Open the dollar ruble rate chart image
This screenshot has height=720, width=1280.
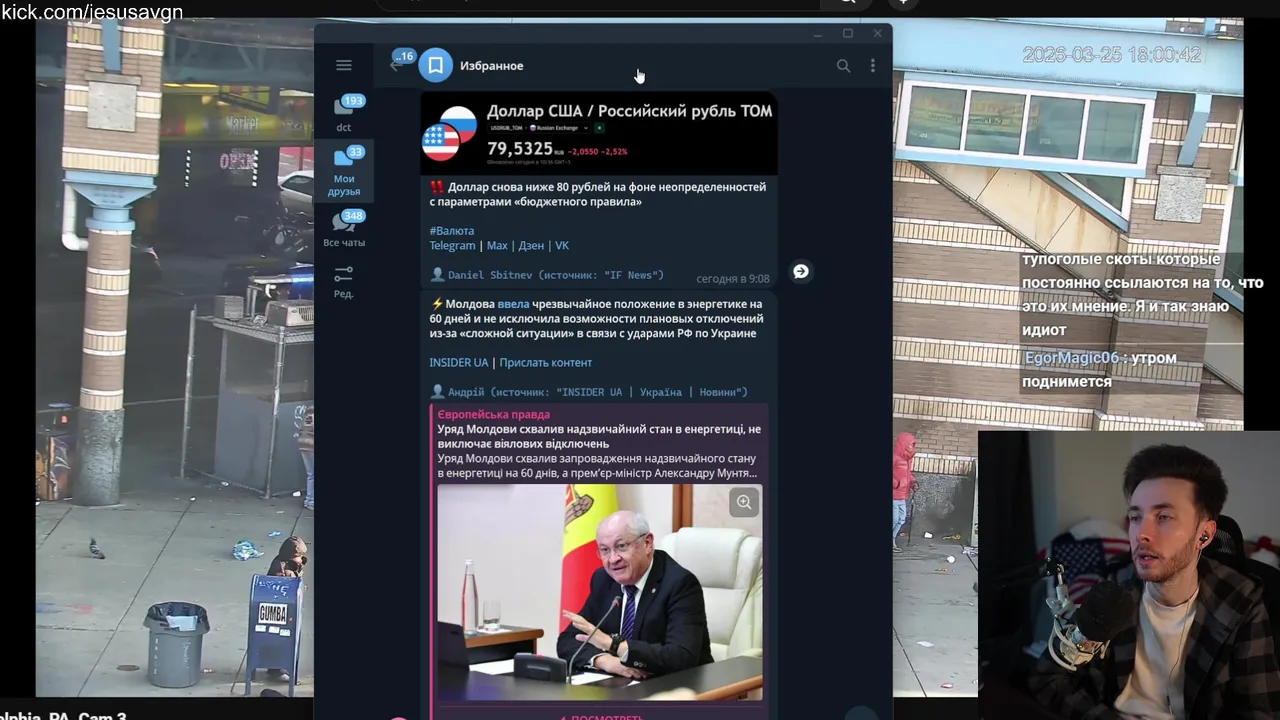tap(599, 134)
